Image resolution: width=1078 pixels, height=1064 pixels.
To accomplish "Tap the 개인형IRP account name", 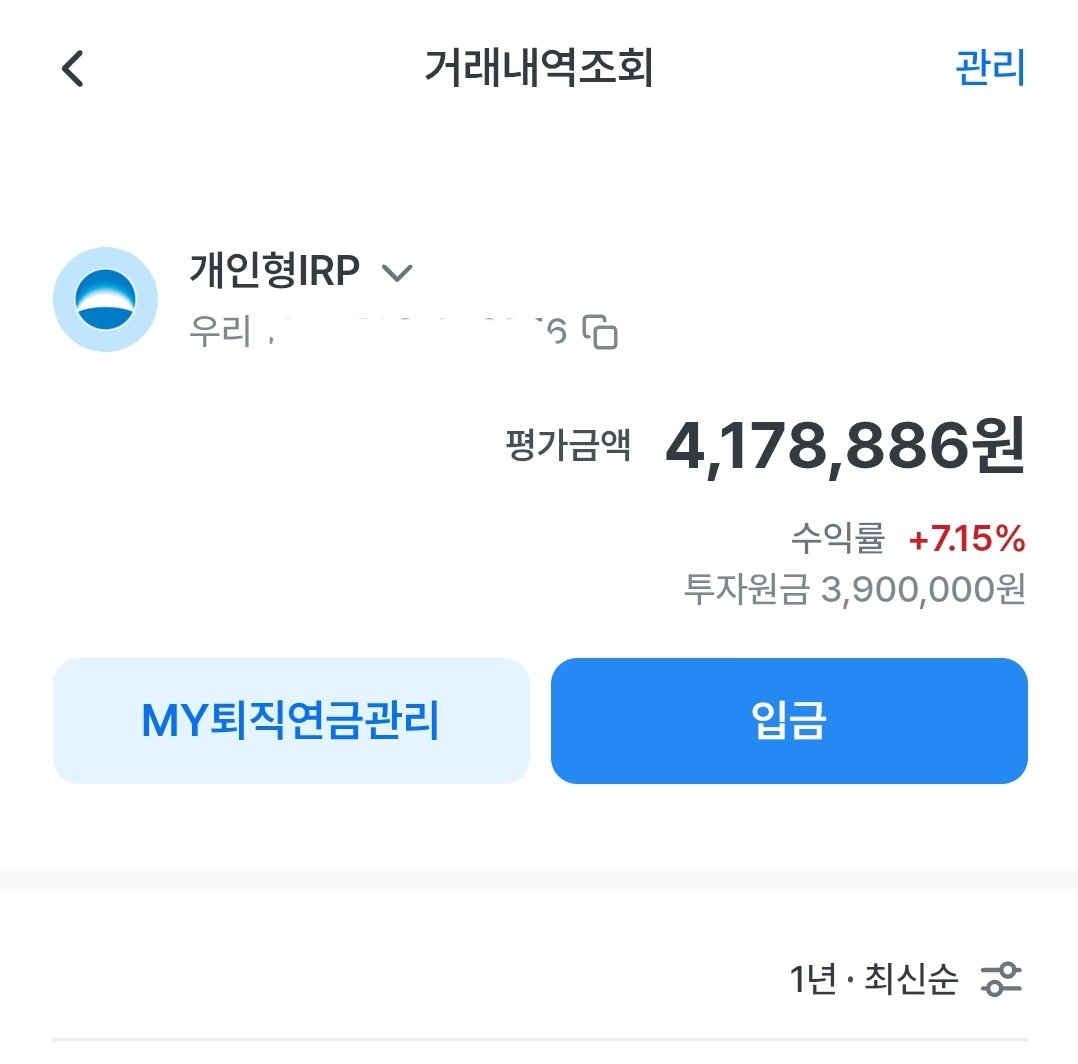I will [274, 271].
